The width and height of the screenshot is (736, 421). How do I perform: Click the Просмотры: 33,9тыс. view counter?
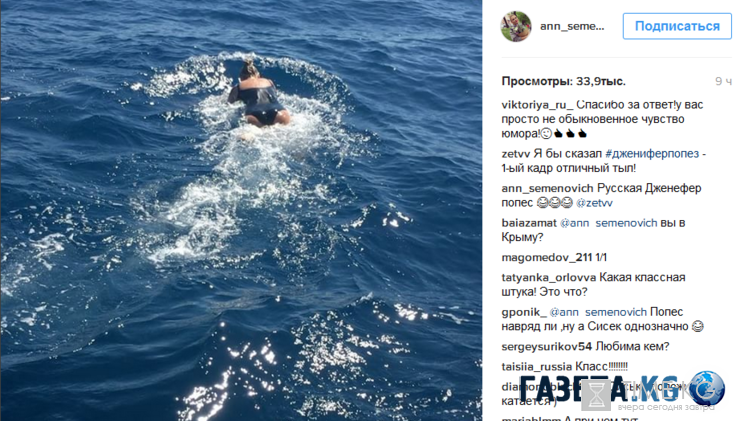tap(563, 81)
